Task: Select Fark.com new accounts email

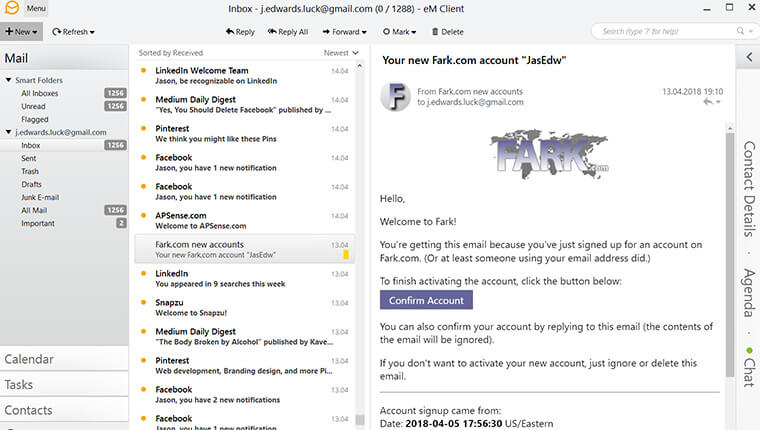Action: tap(245, 250)
